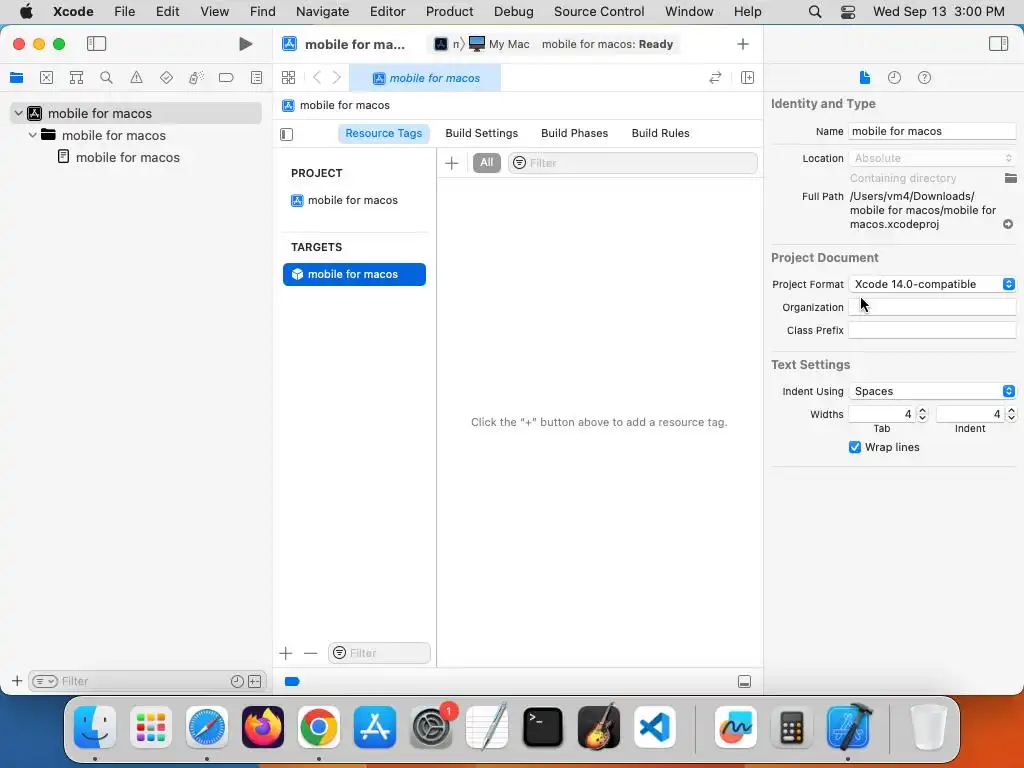Screen dimensions: 1024x768
Task: Switch to the Build Rules tab
Action: point(660,133)
